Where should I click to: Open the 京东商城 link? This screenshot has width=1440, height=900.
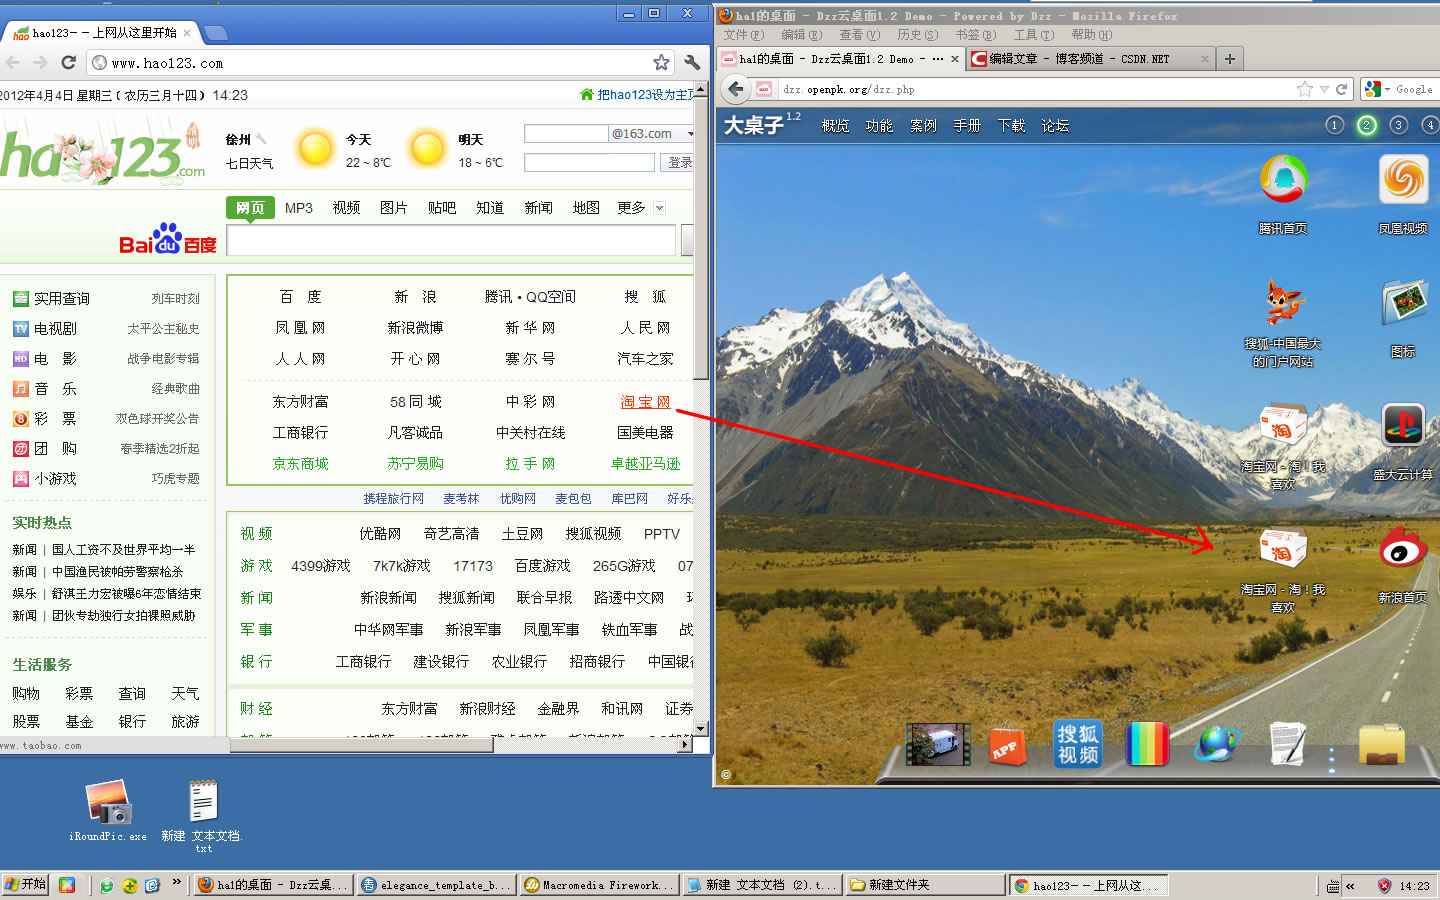tap(300, 464)
